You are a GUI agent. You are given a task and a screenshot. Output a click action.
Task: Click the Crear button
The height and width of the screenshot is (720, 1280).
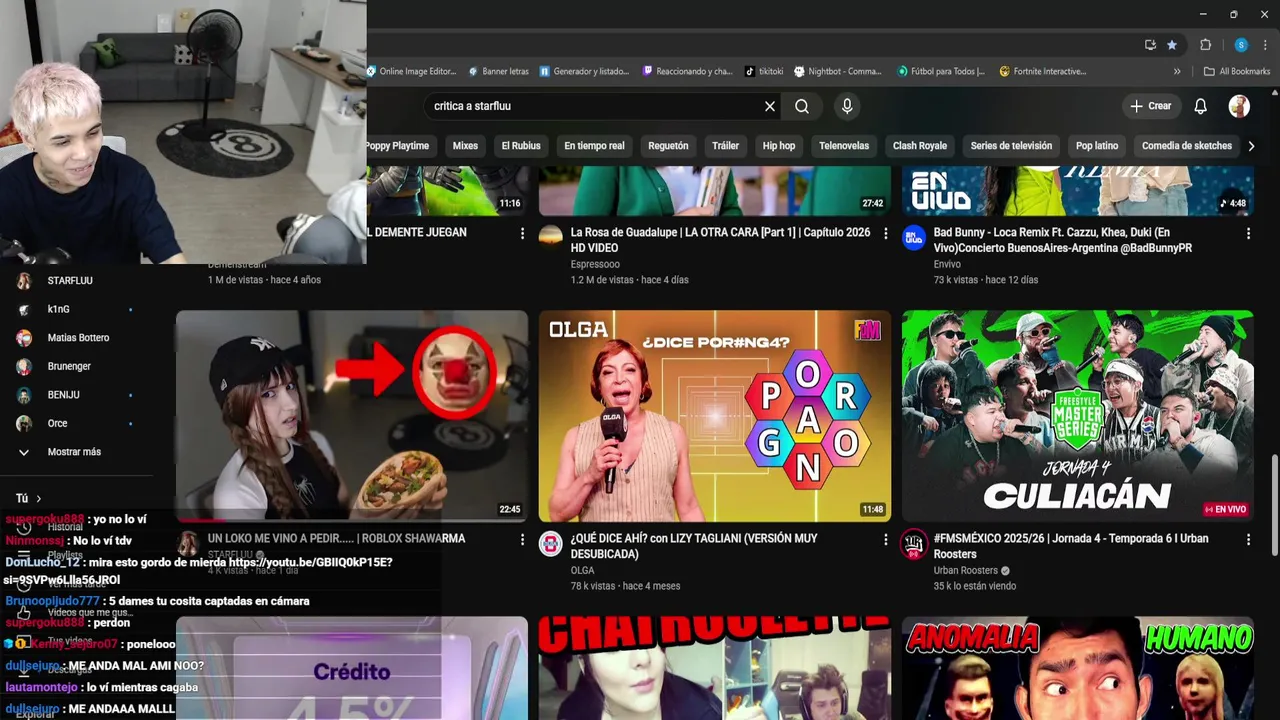(x=1151, y=106)
